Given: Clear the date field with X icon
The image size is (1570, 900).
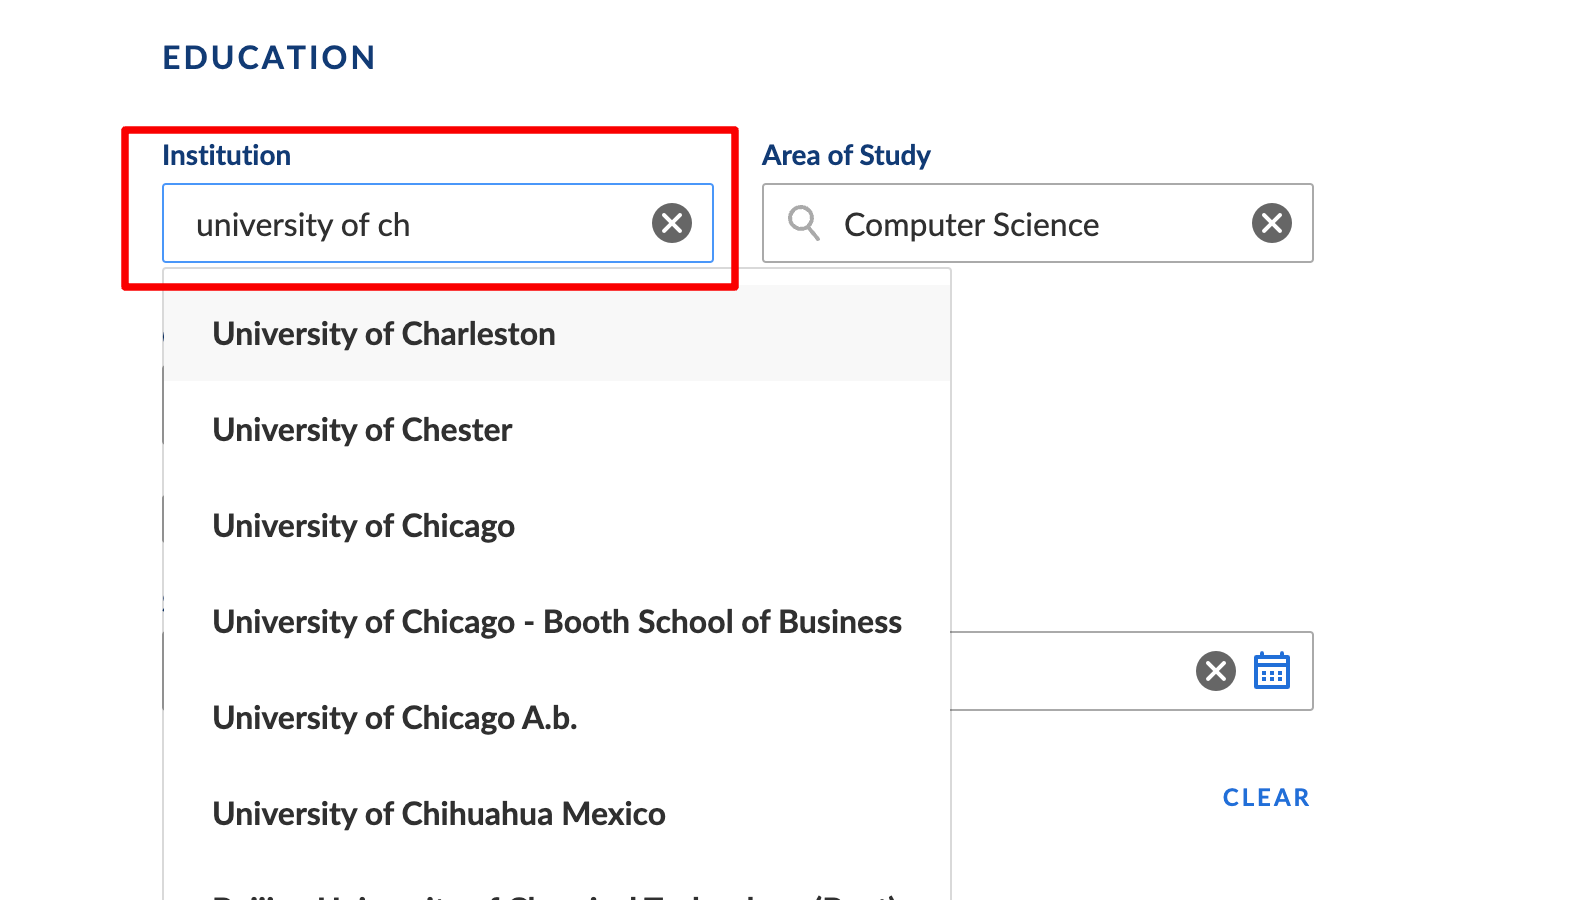Looking at the screenshot, I should coord(1215,671).
